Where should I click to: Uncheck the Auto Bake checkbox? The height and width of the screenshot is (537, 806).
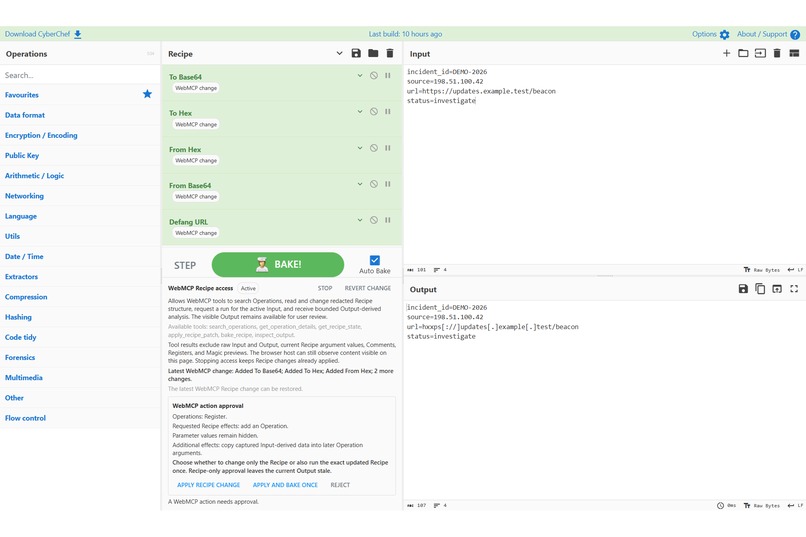pos(375,260)
